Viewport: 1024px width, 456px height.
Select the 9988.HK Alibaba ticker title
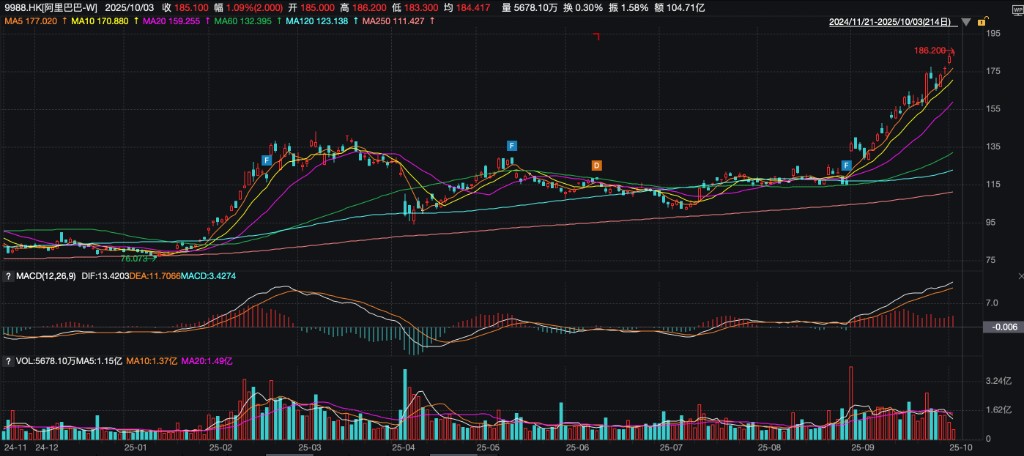coord(49,7)
